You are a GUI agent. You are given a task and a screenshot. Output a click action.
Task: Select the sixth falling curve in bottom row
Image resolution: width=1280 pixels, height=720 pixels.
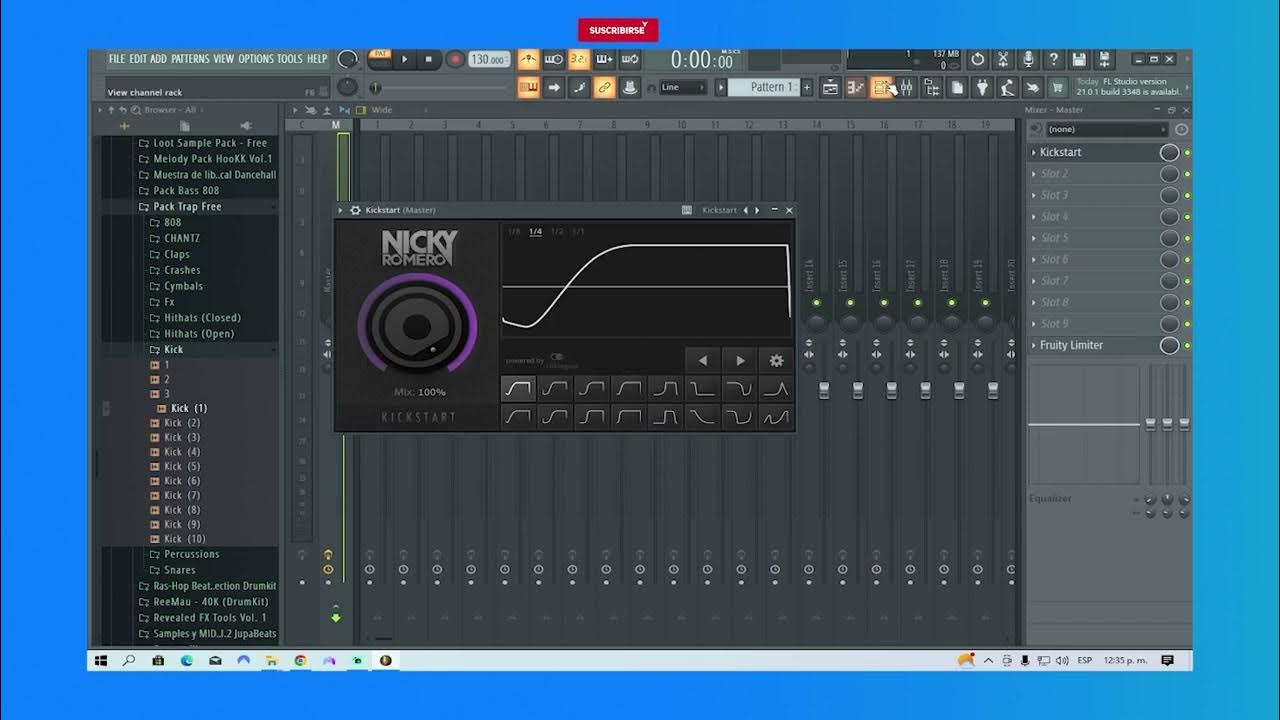coord(702,416)
